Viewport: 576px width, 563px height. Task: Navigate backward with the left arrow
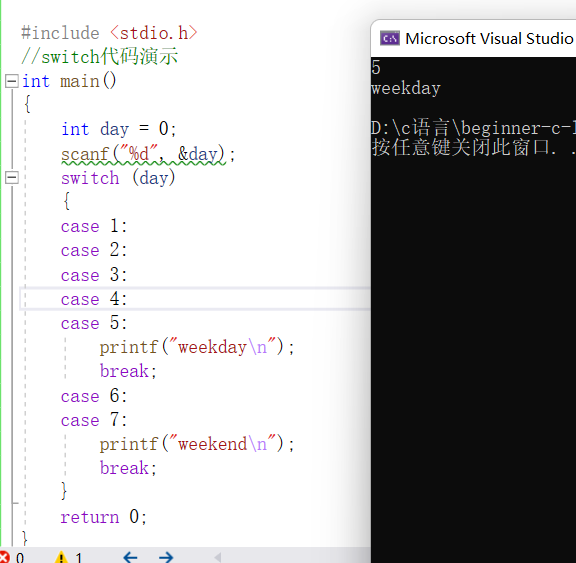coord(130,557)
